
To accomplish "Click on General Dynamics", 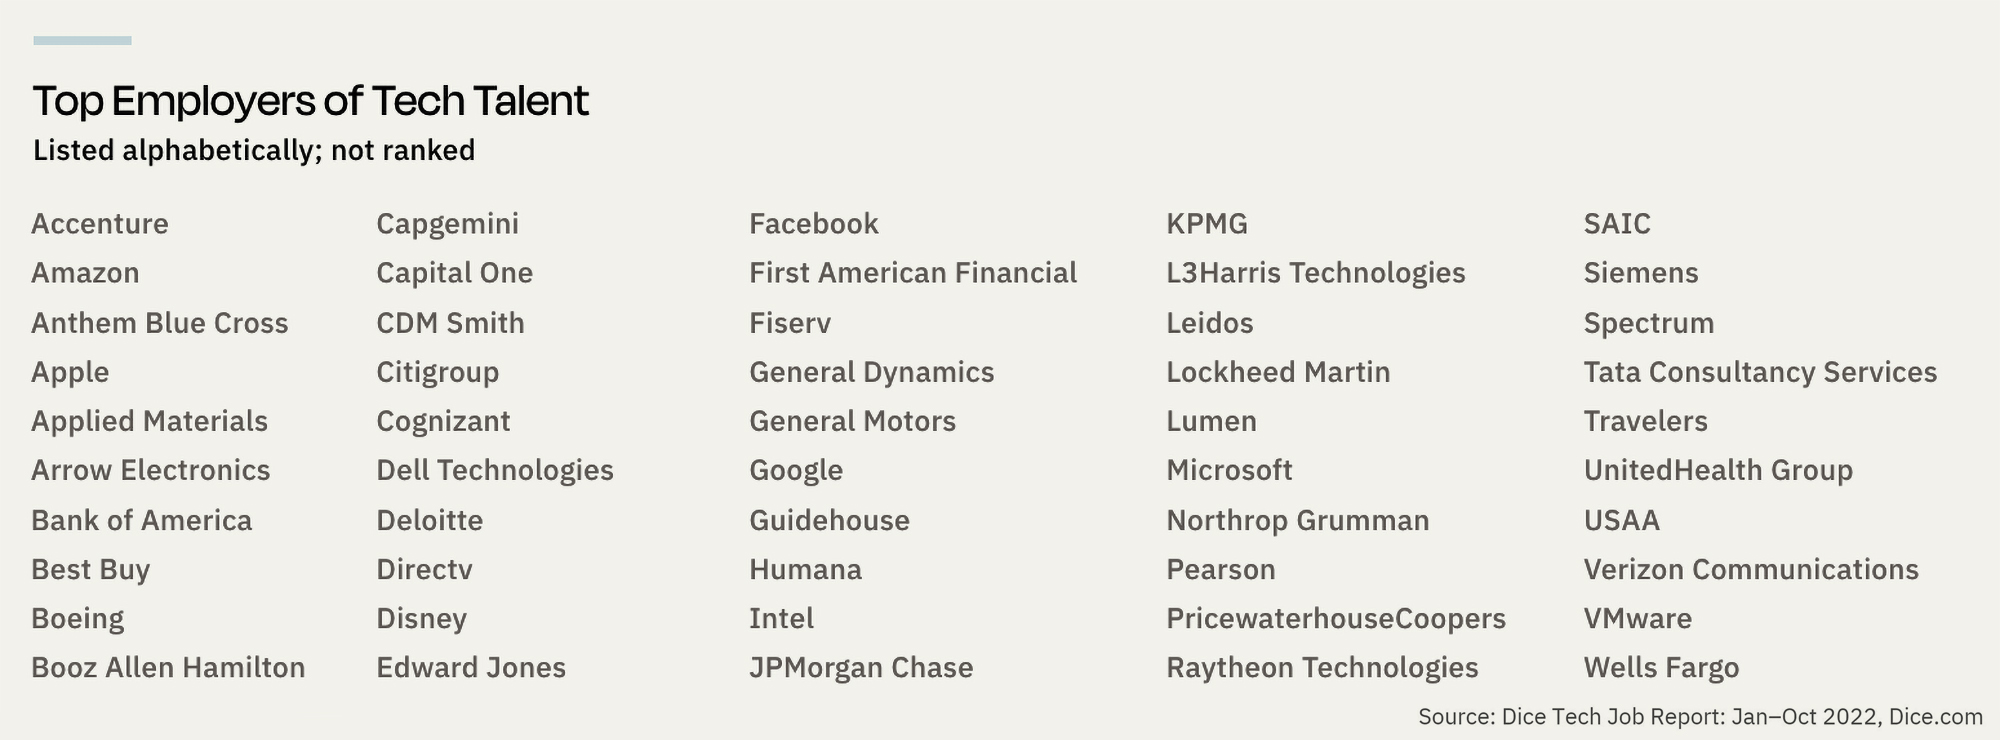I will click(x=872, y=373).
